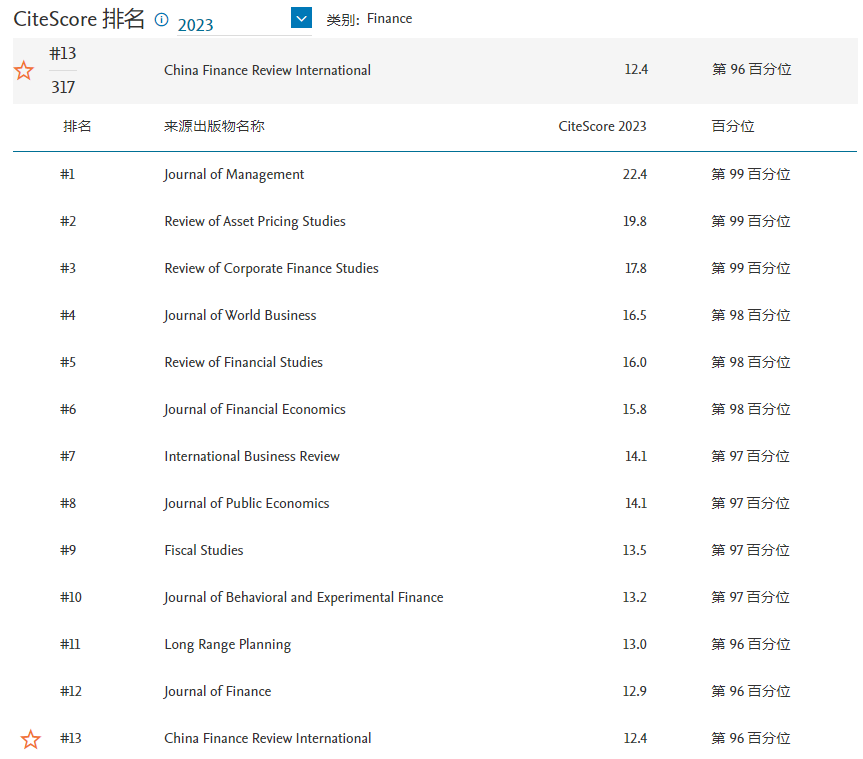Select Long Range Planning journal
Image resolution: width=863 pixels, height=759 pixels.
coord(227,644)
